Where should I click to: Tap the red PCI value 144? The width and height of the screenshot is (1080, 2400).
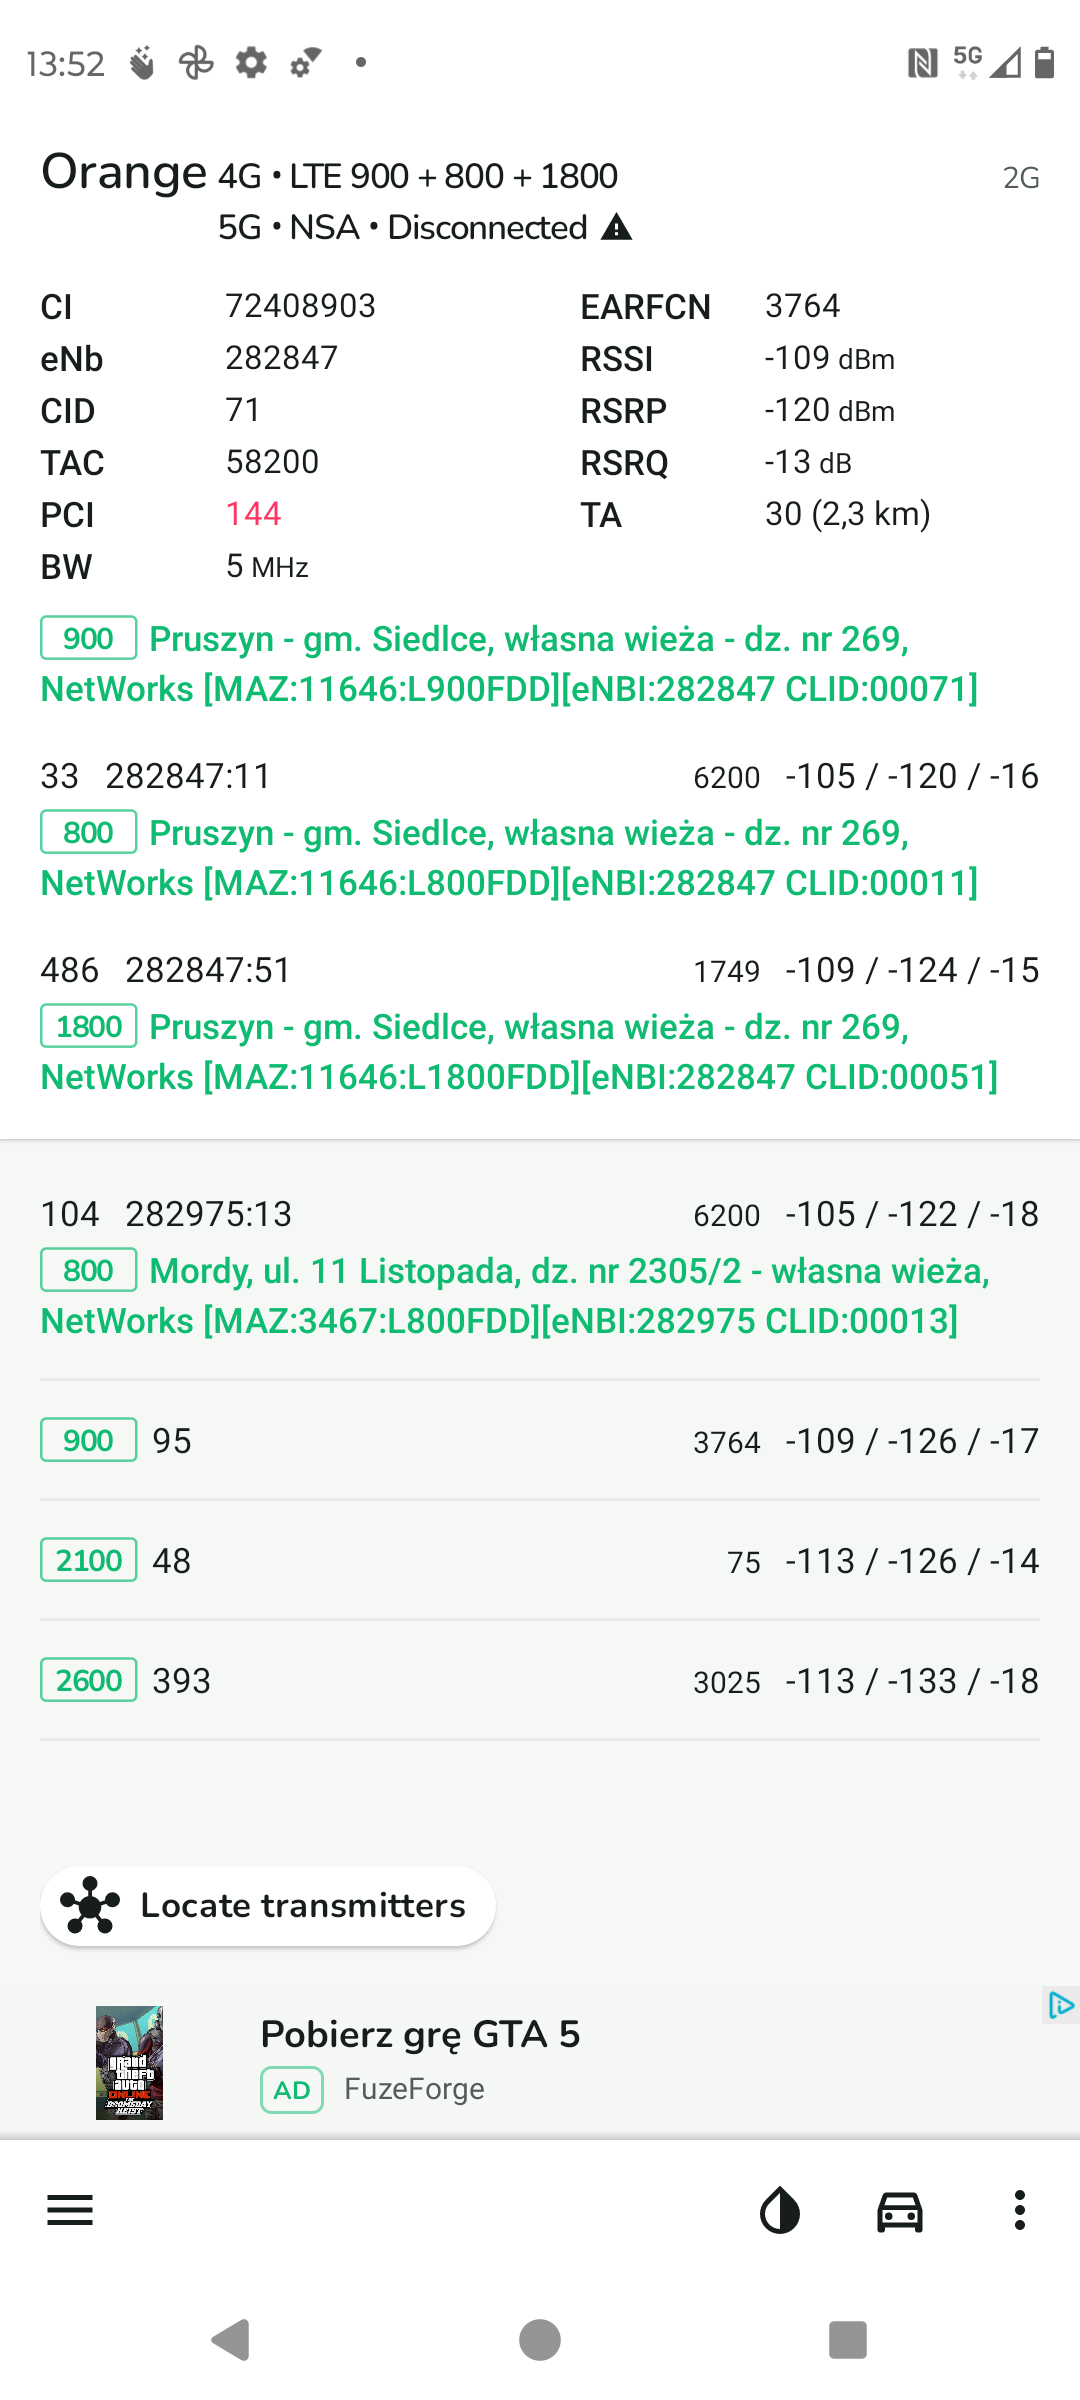[x=254, y=514]
